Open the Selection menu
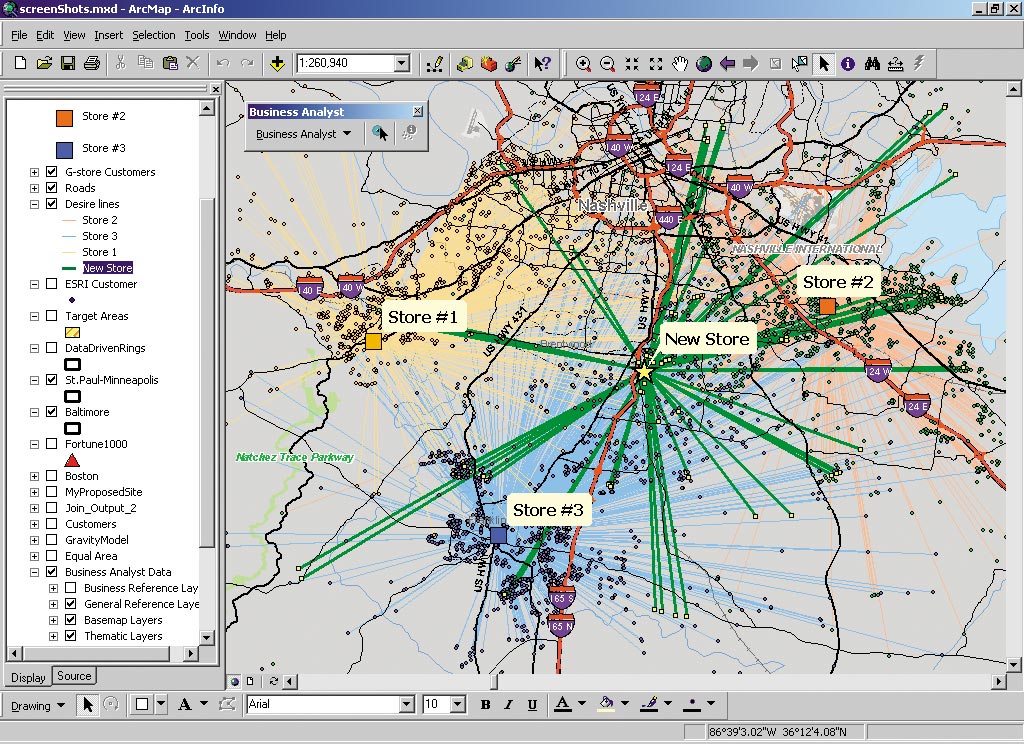 click(x=153, y=35)
